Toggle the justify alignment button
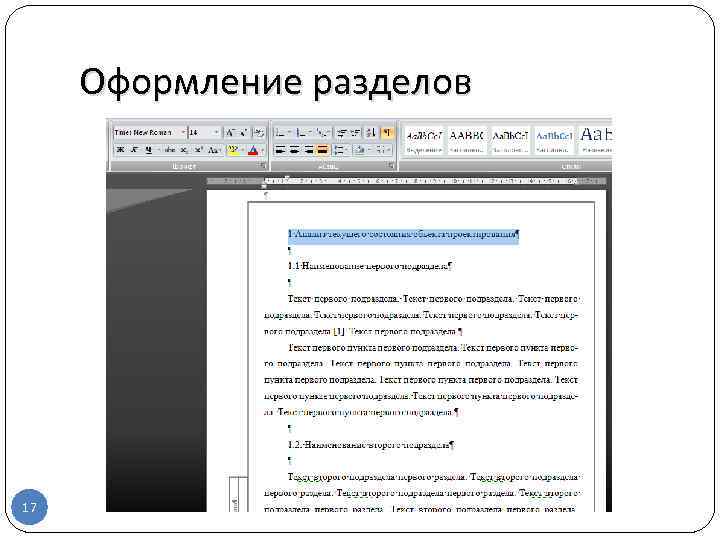The image size is (720, 540). tap(323, 150)
